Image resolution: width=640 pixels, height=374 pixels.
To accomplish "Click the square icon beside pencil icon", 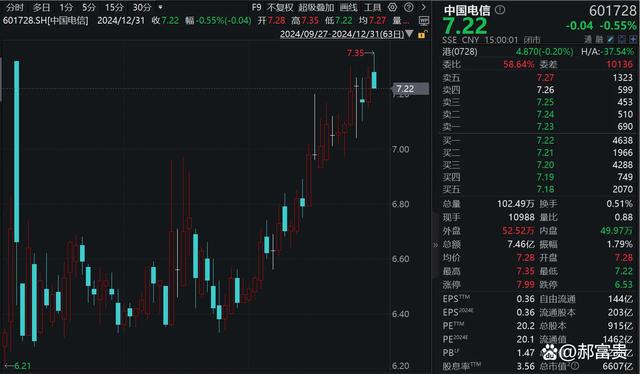I will tap(622, 40).
